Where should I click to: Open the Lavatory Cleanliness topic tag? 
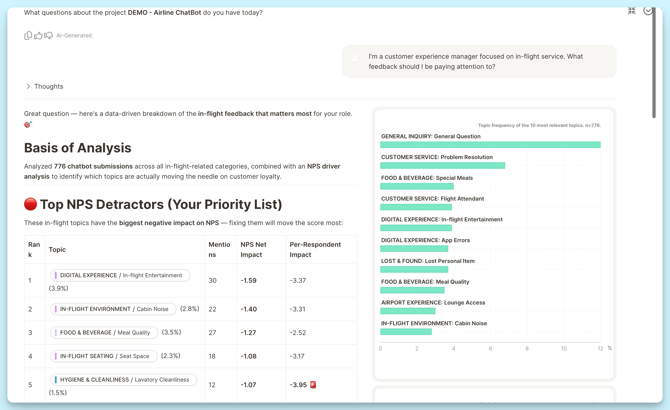[124, 380]
